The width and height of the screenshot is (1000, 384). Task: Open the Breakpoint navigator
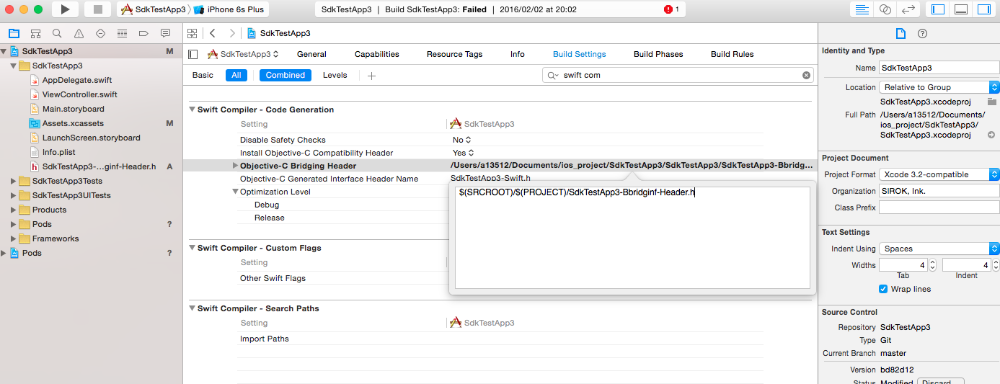pyautogui.click(x=143, y=33)
